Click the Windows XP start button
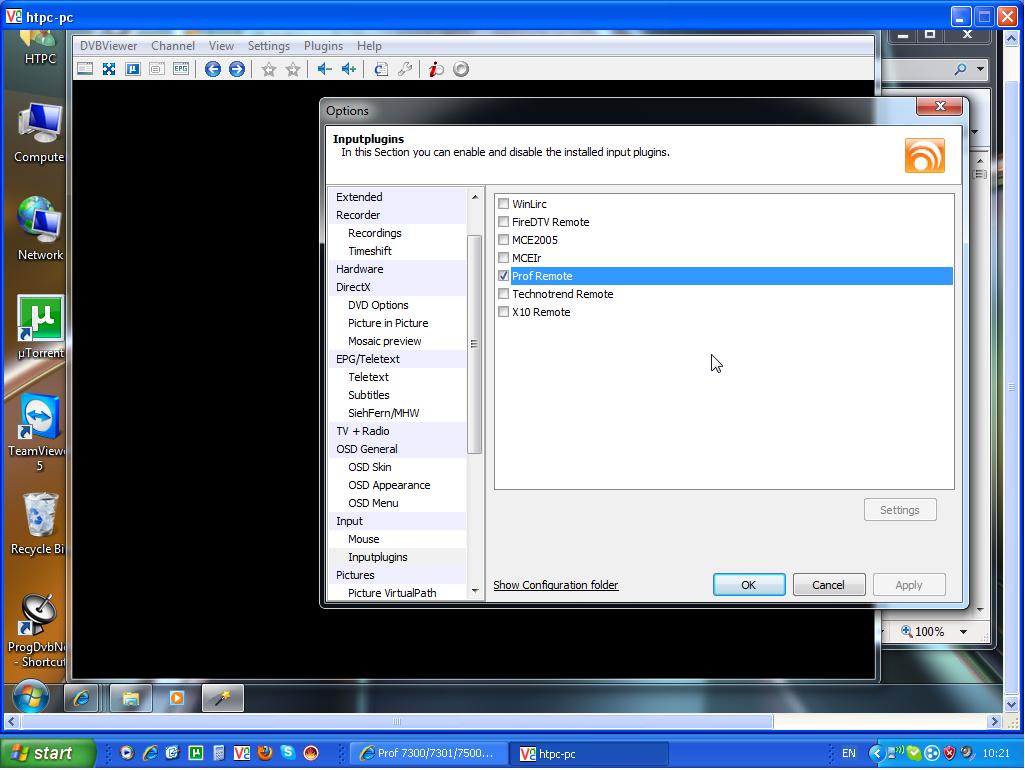The height and width of the screenshot is (770, 1025). click(48, 754)
